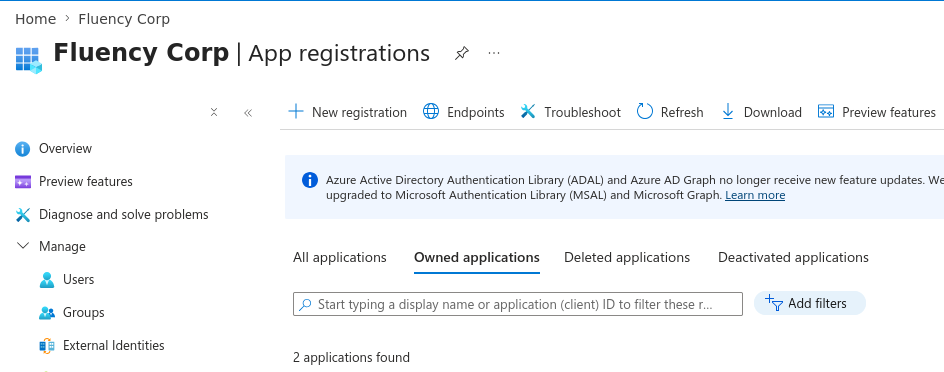Click the blue info icon in banner

click(x=309, y=180)
